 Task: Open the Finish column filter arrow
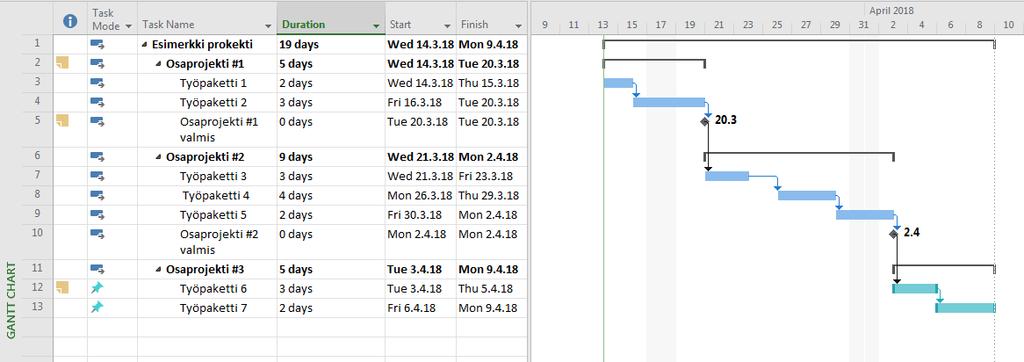519,26
